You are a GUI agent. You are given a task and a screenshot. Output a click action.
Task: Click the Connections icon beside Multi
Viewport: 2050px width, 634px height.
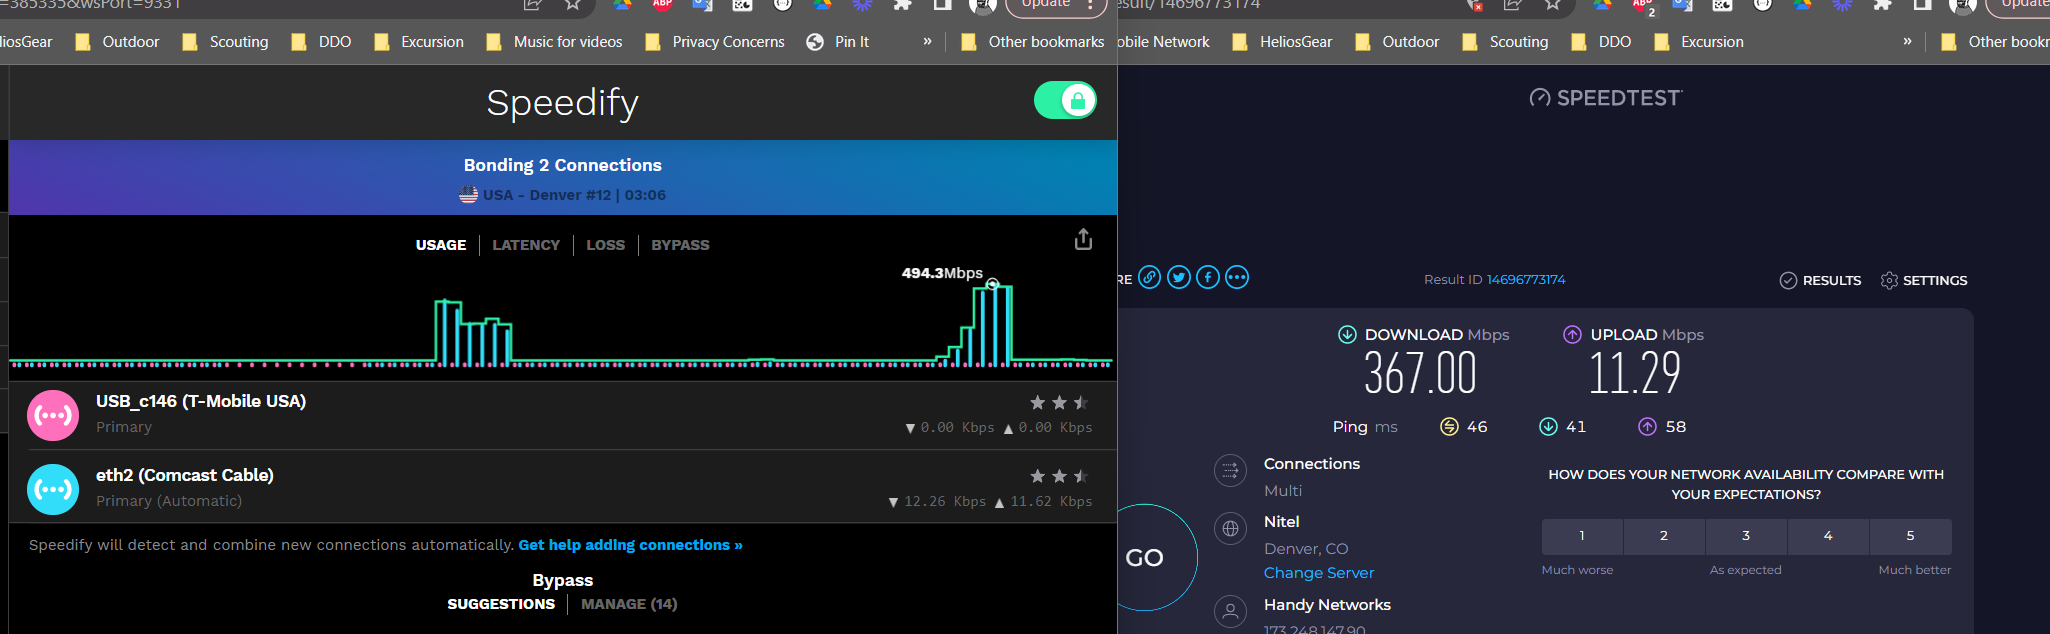click(x=1230, y=470)
